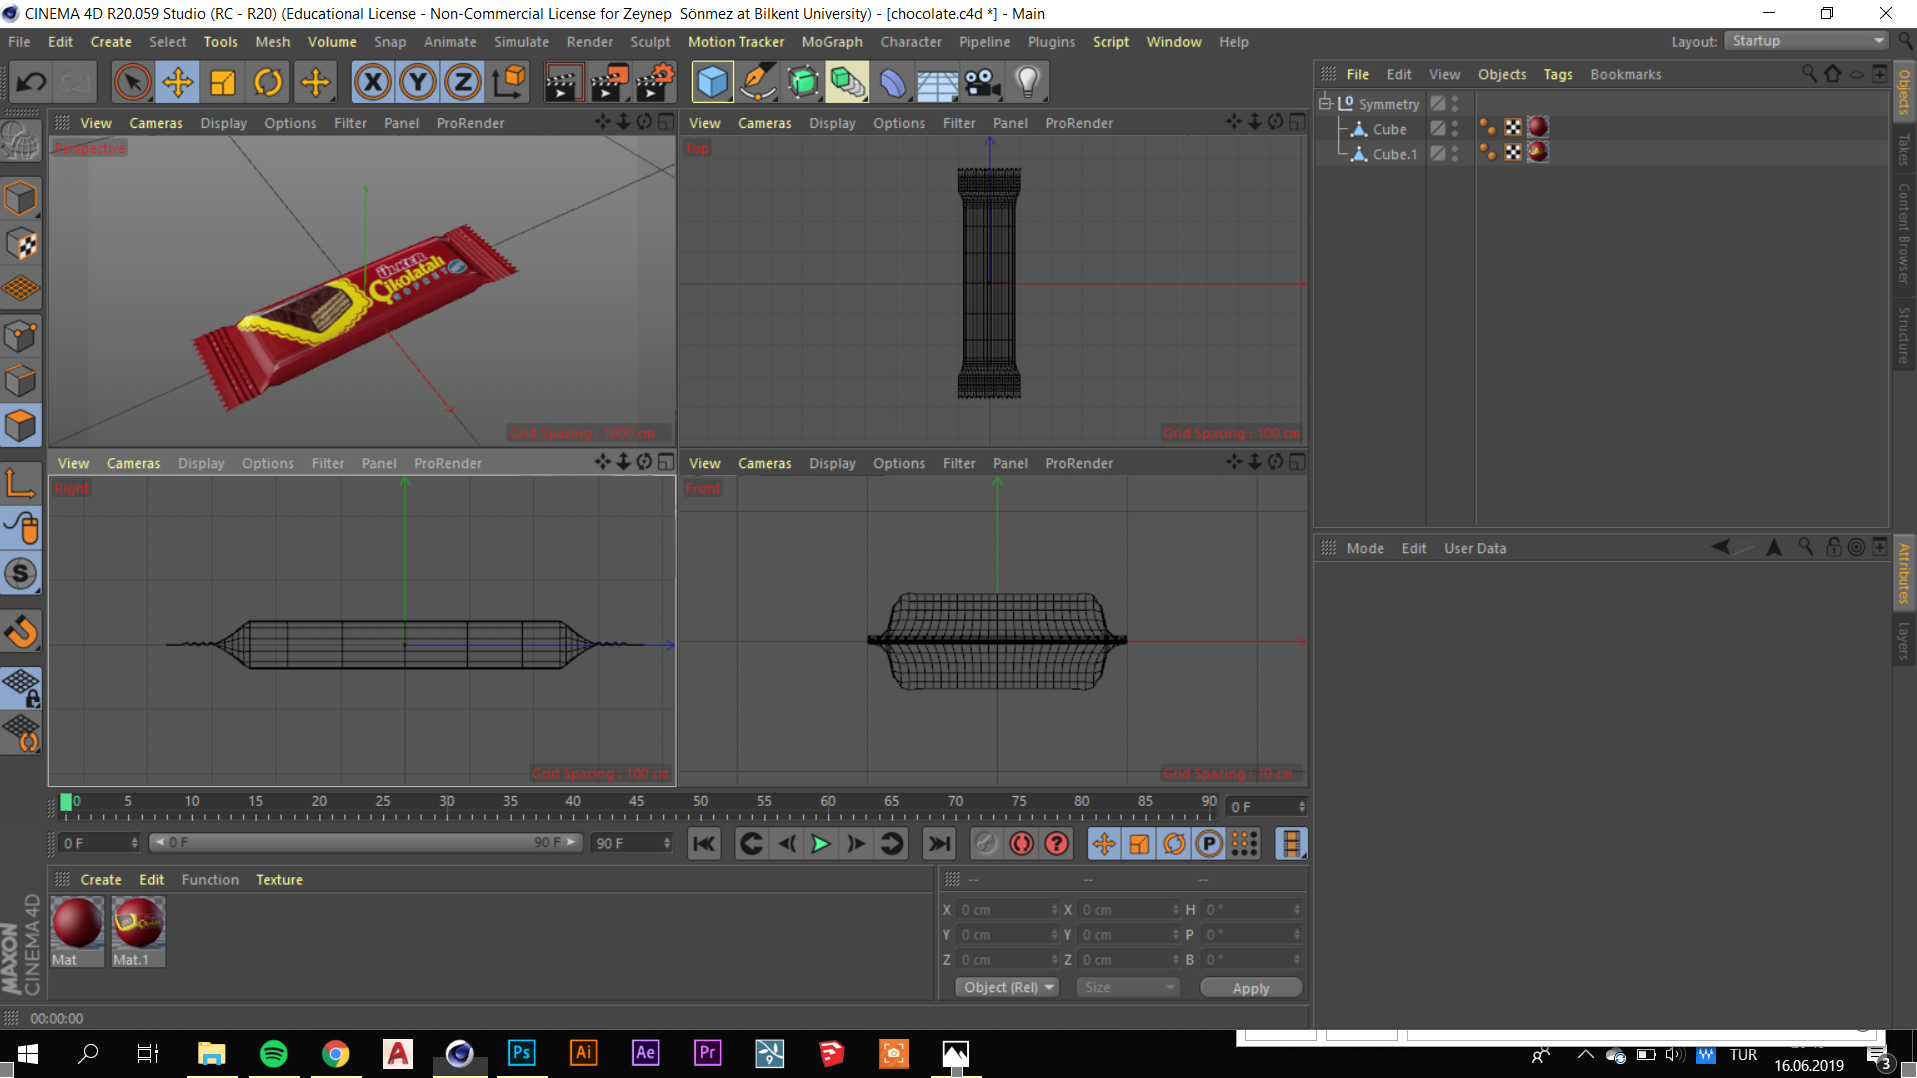Open the Object (Rel) dropdown
The image size is (1917, 1078).
1007,988
